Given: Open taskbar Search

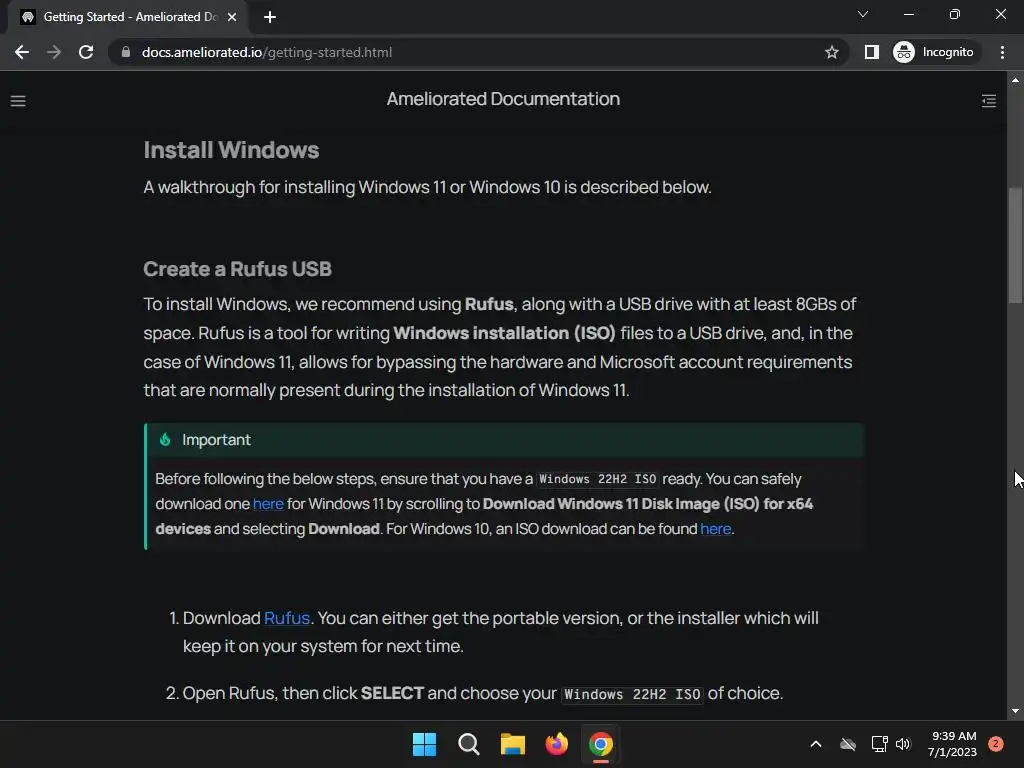Looking at the screenshot, I should coord(468,744).
